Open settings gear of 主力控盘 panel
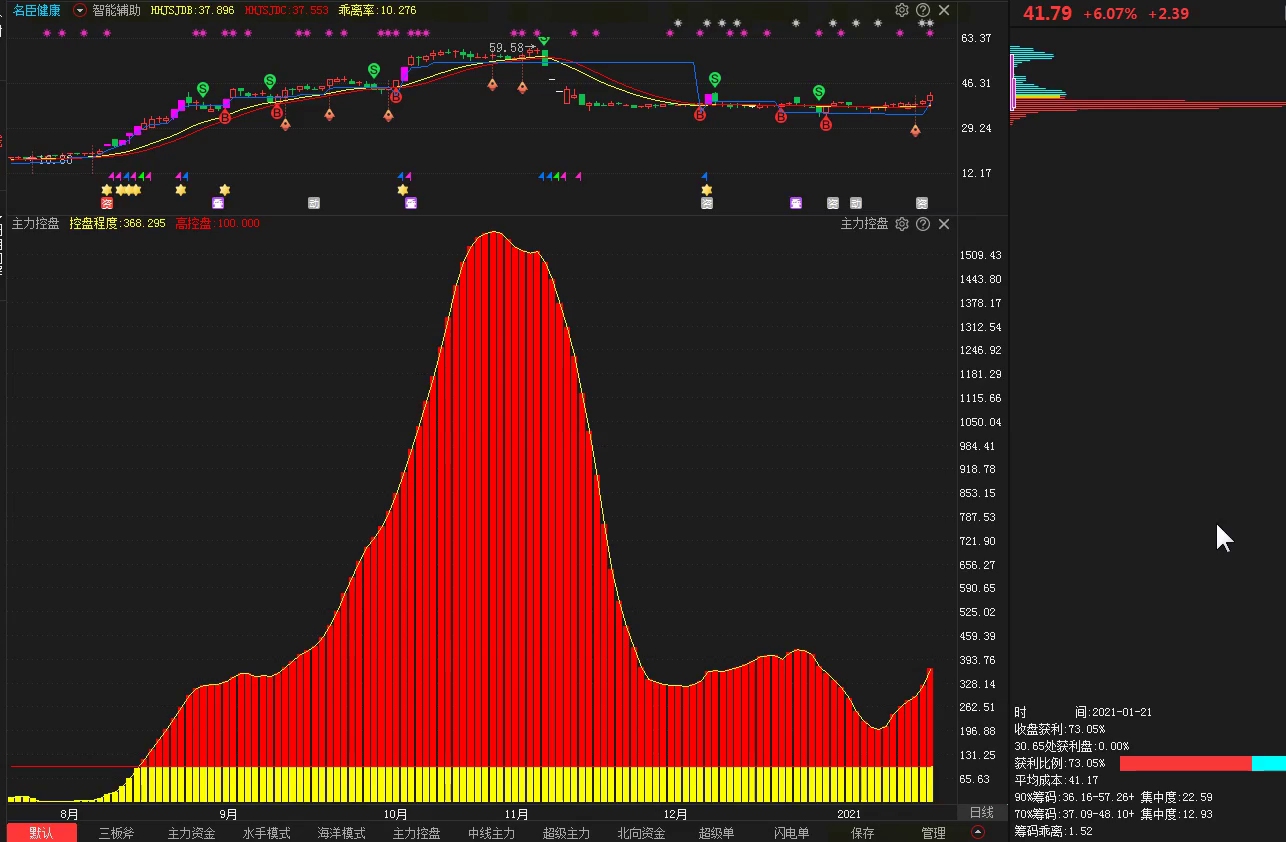 pyautogui.click(x=902, y=224)
